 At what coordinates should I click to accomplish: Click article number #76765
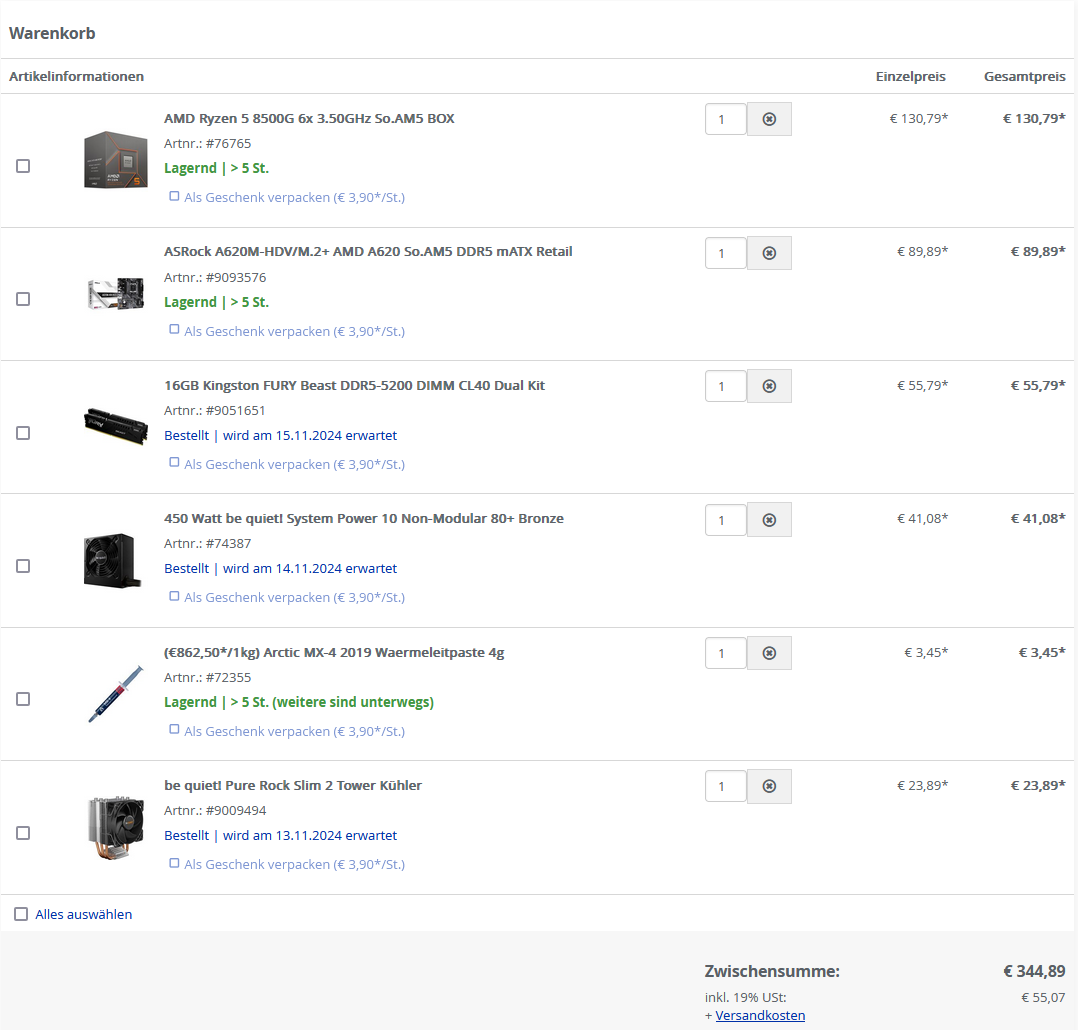[x=228, y=144]
